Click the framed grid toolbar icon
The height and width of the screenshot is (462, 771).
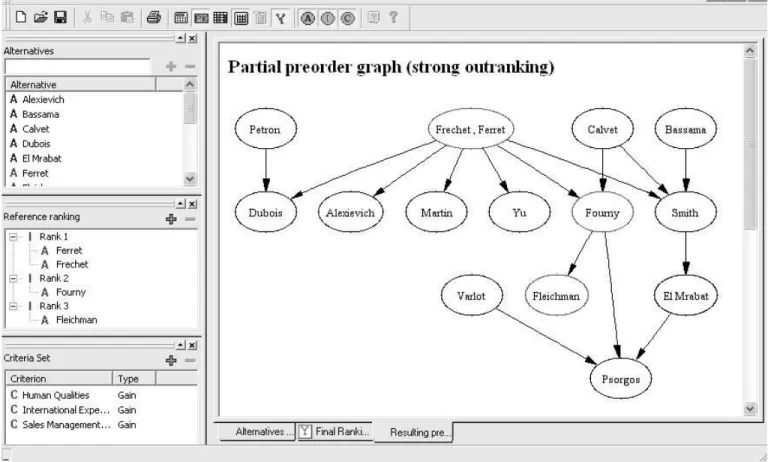click(240, 19)
